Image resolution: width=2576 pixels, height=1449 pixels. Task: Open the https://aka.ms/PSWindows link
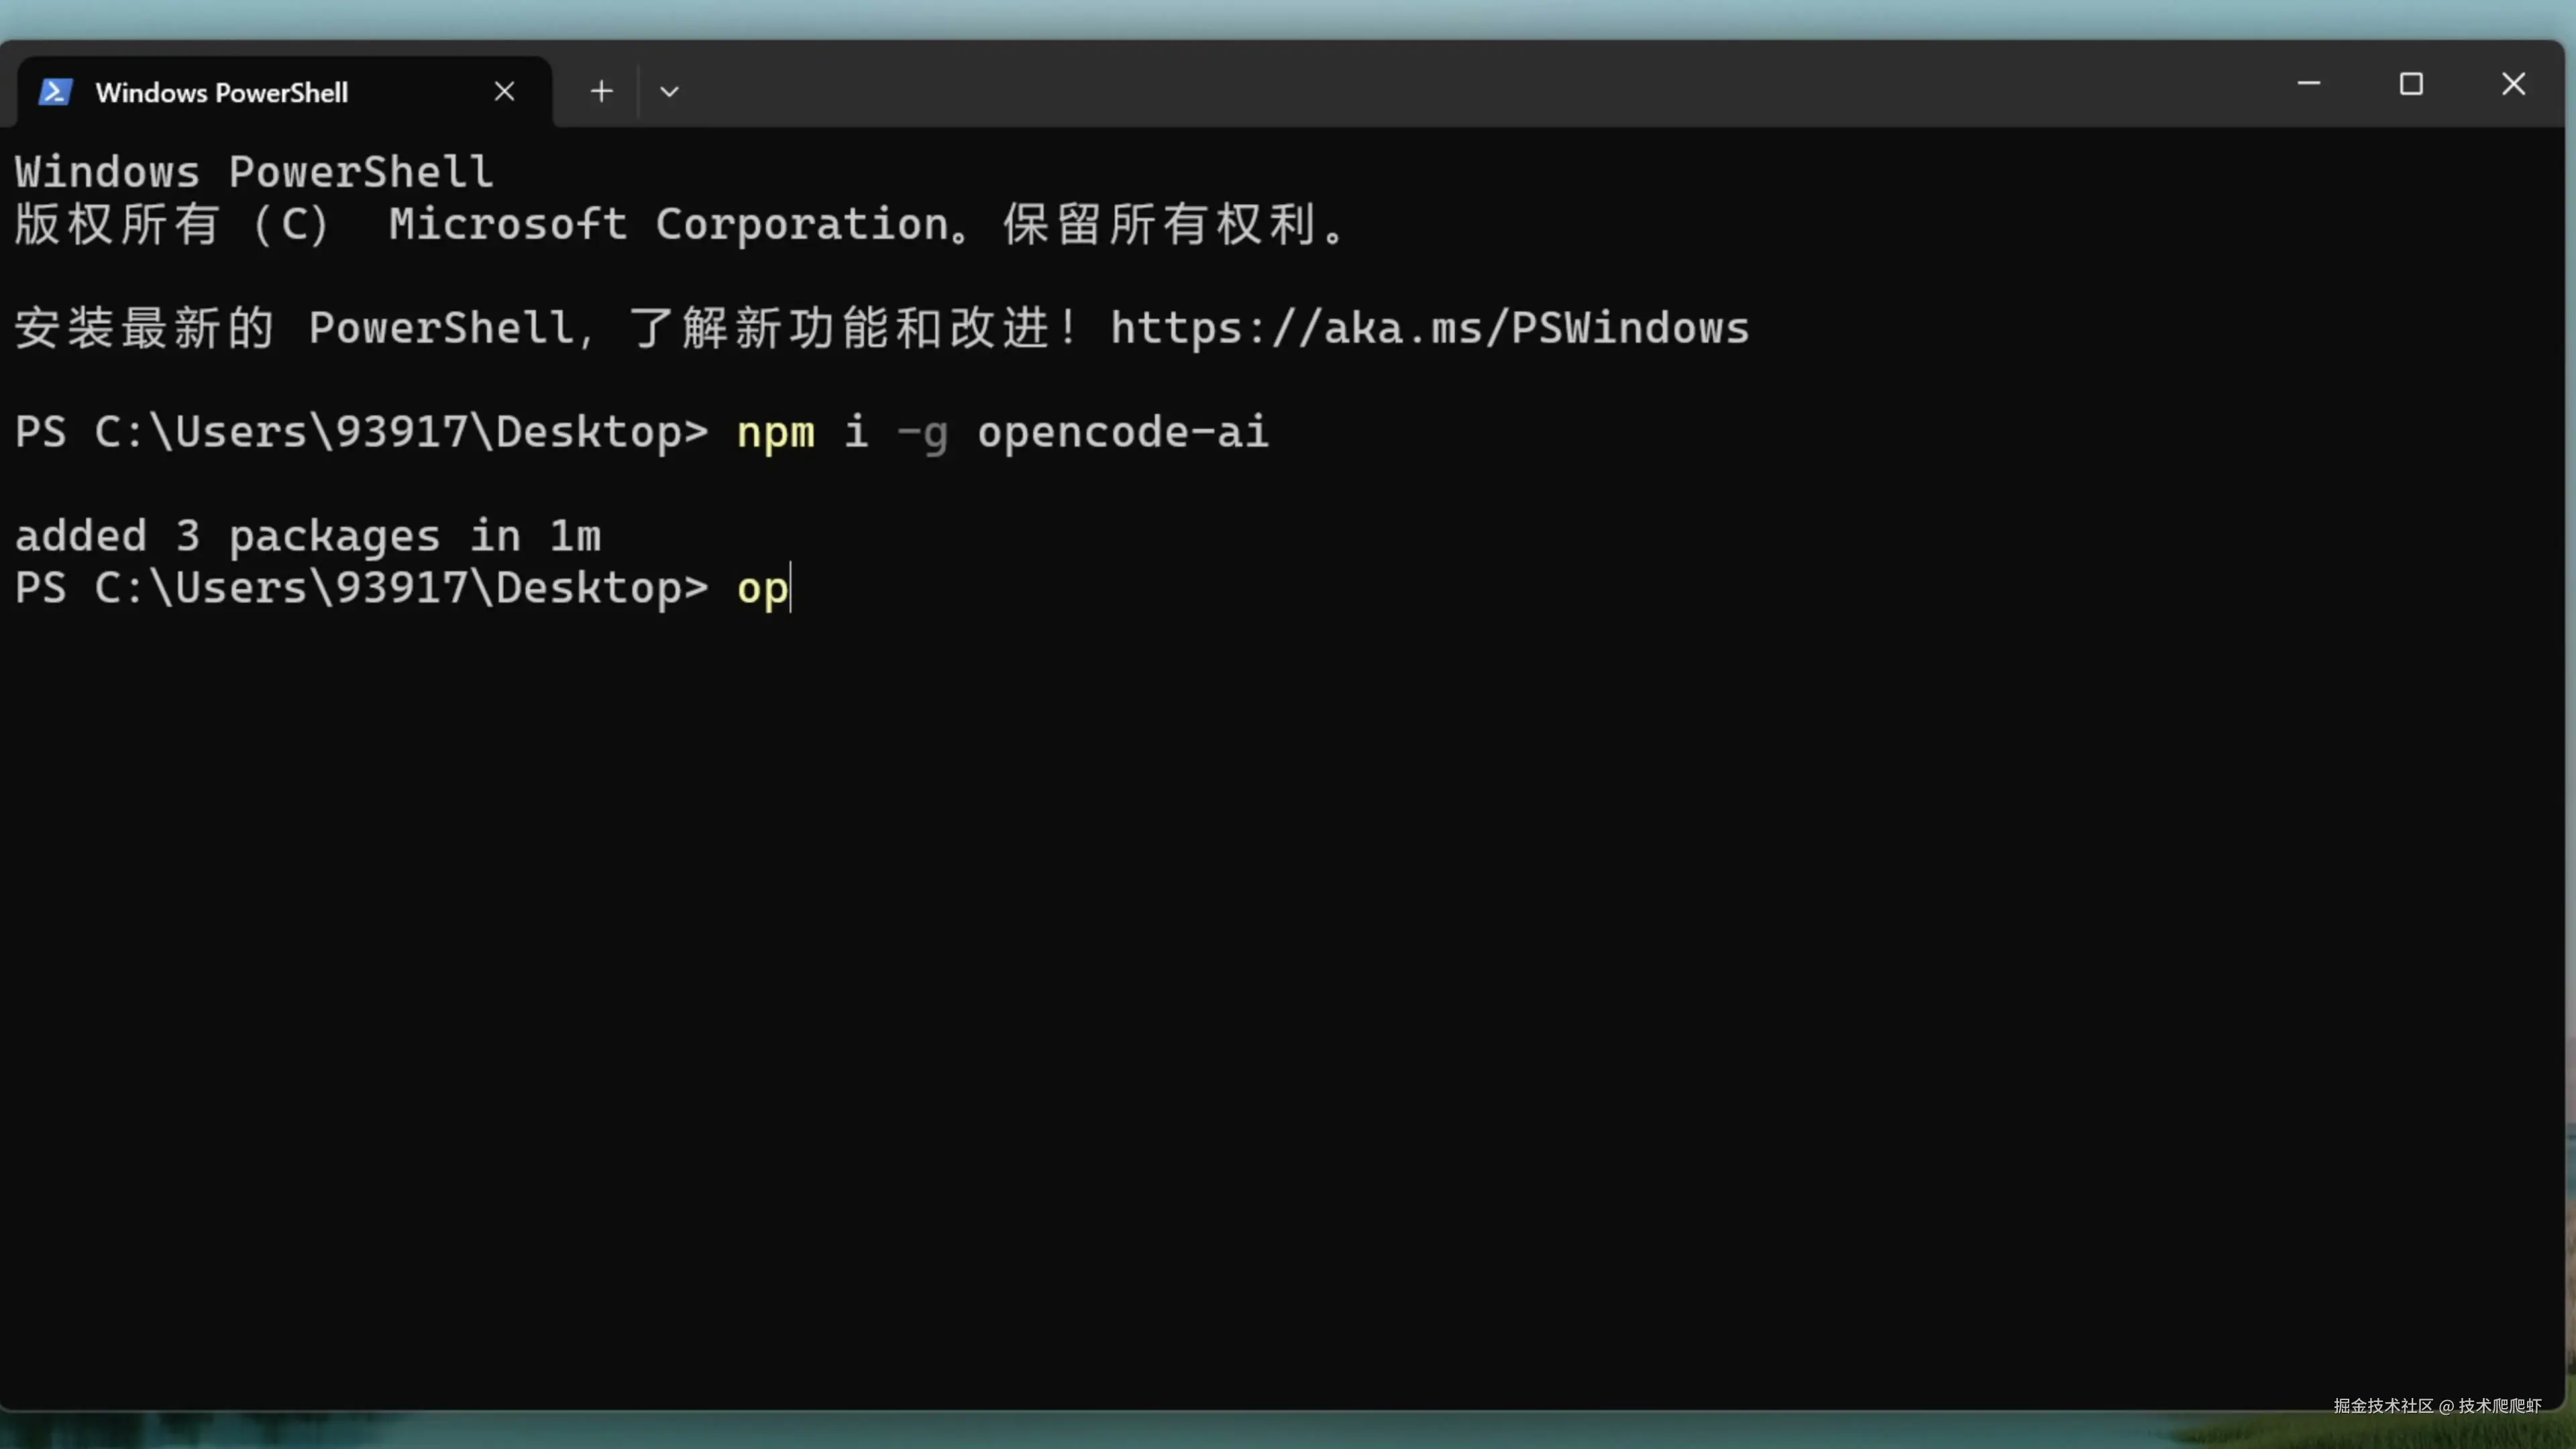1429,328
